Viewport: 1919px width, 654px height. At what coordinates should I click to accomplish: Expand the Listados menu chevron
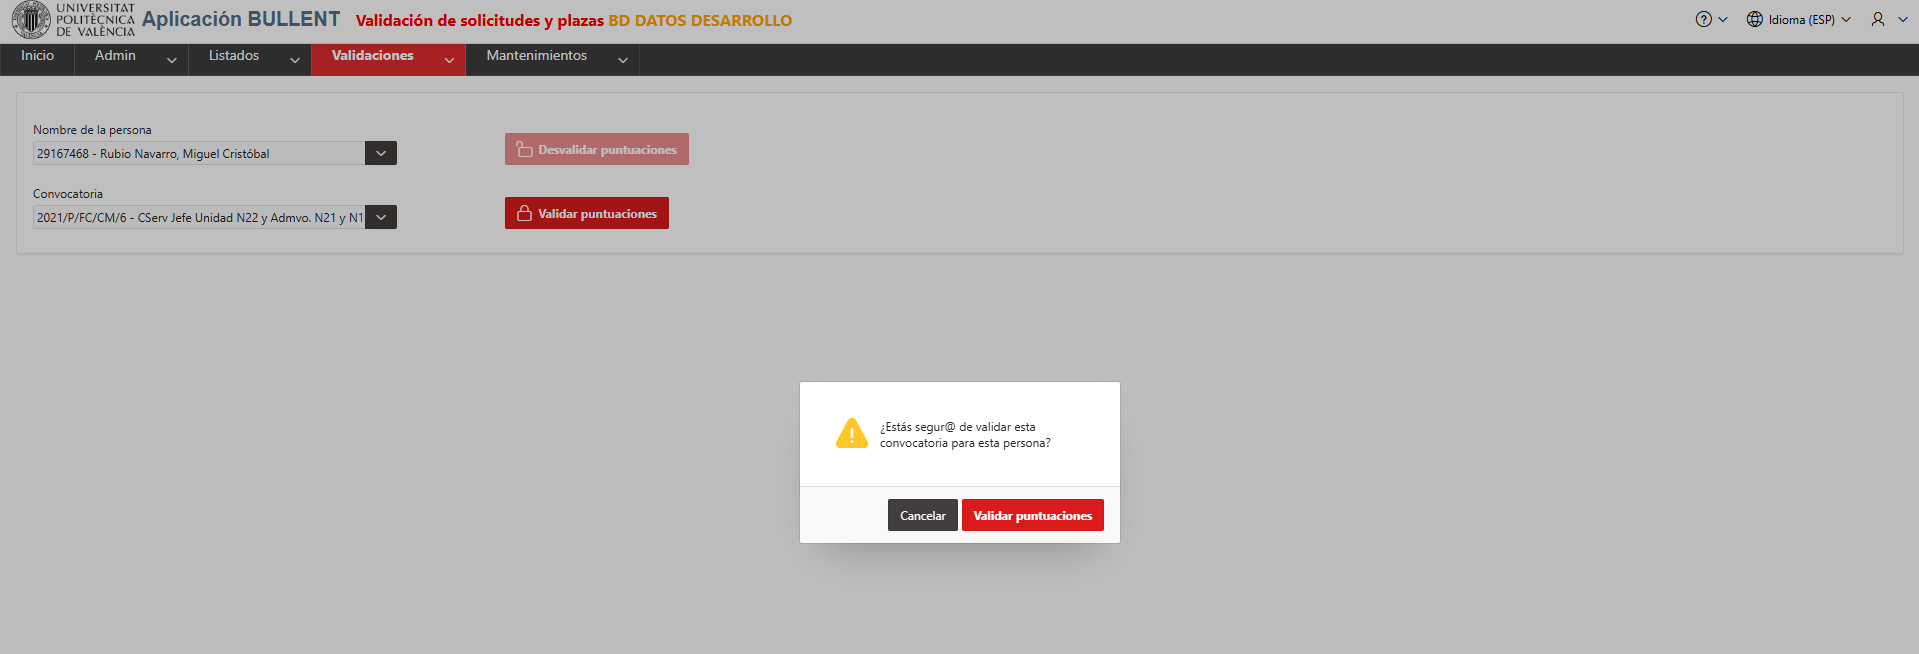pyautogui.click(x=295, y=60)
